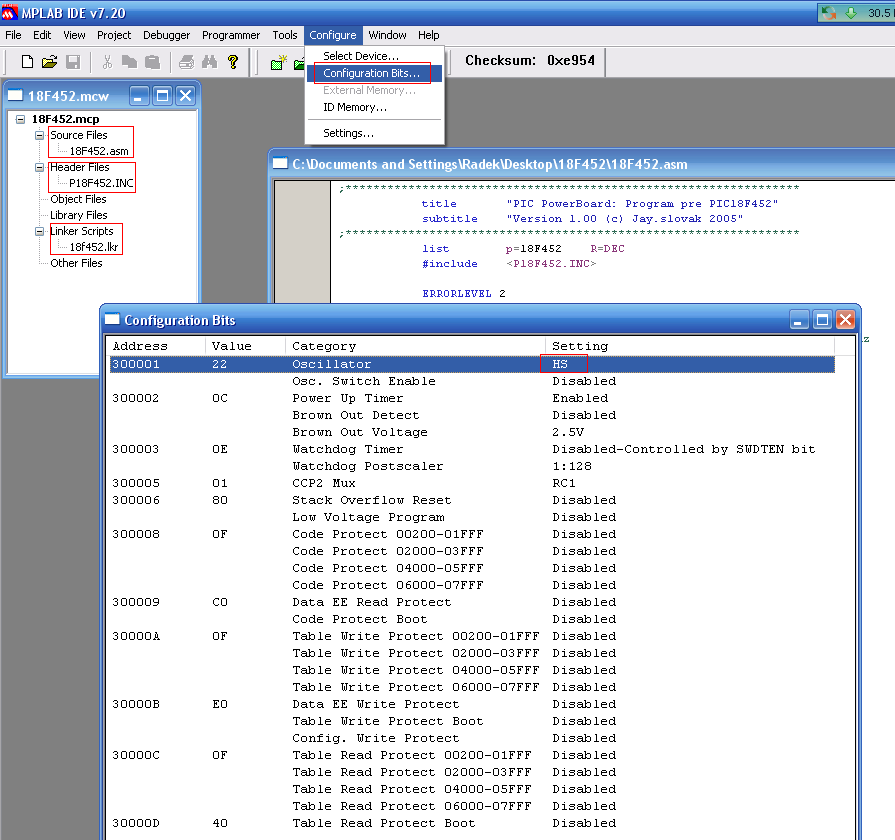Click the Enabled setting for Power Up Timer
This screenshot has width=895, height=840.
(x=580, y=398)
